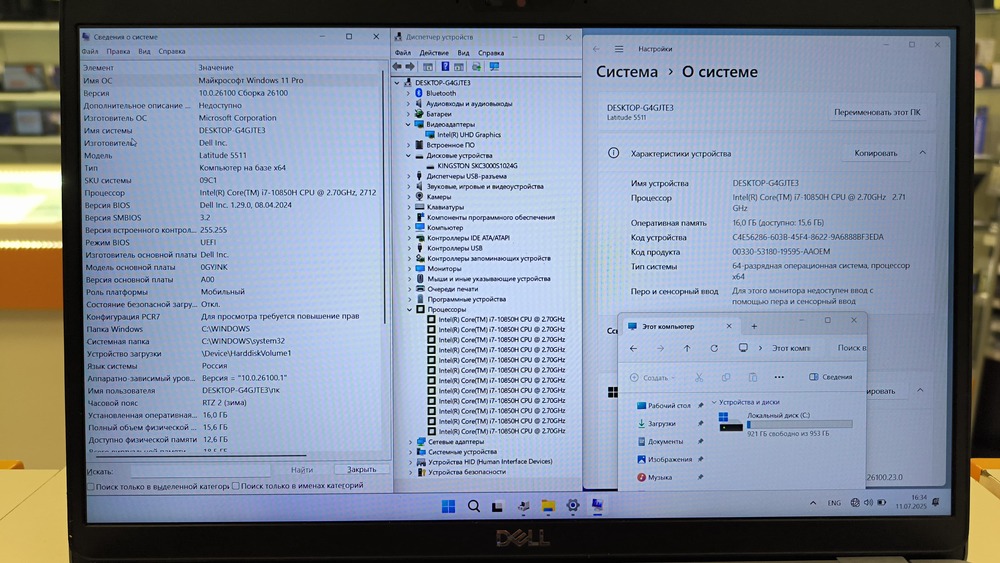Screen dimensions: 1000x563
Task: Open the three-dots more menu in explorer
Action: point(779,377)
